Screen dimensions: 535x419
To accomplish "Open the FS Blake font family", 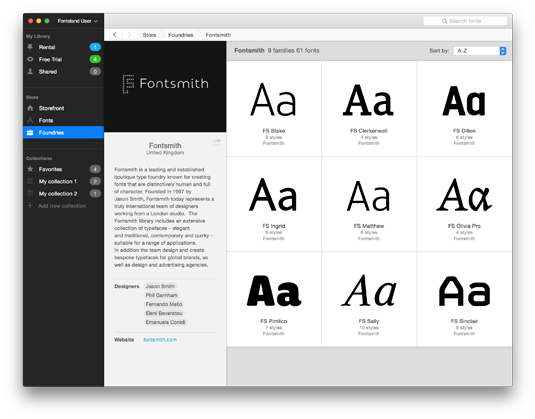I will (x=274, y=109).
